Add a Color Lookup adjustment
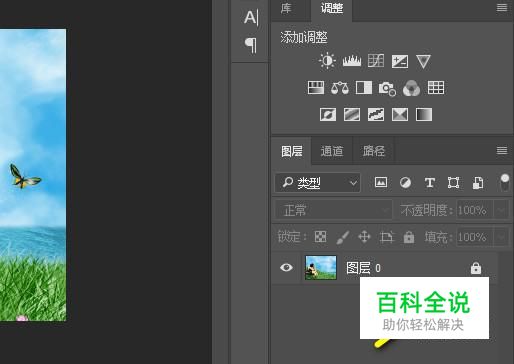This screenshot has height=364, width=514. click(x=436, y=88)
